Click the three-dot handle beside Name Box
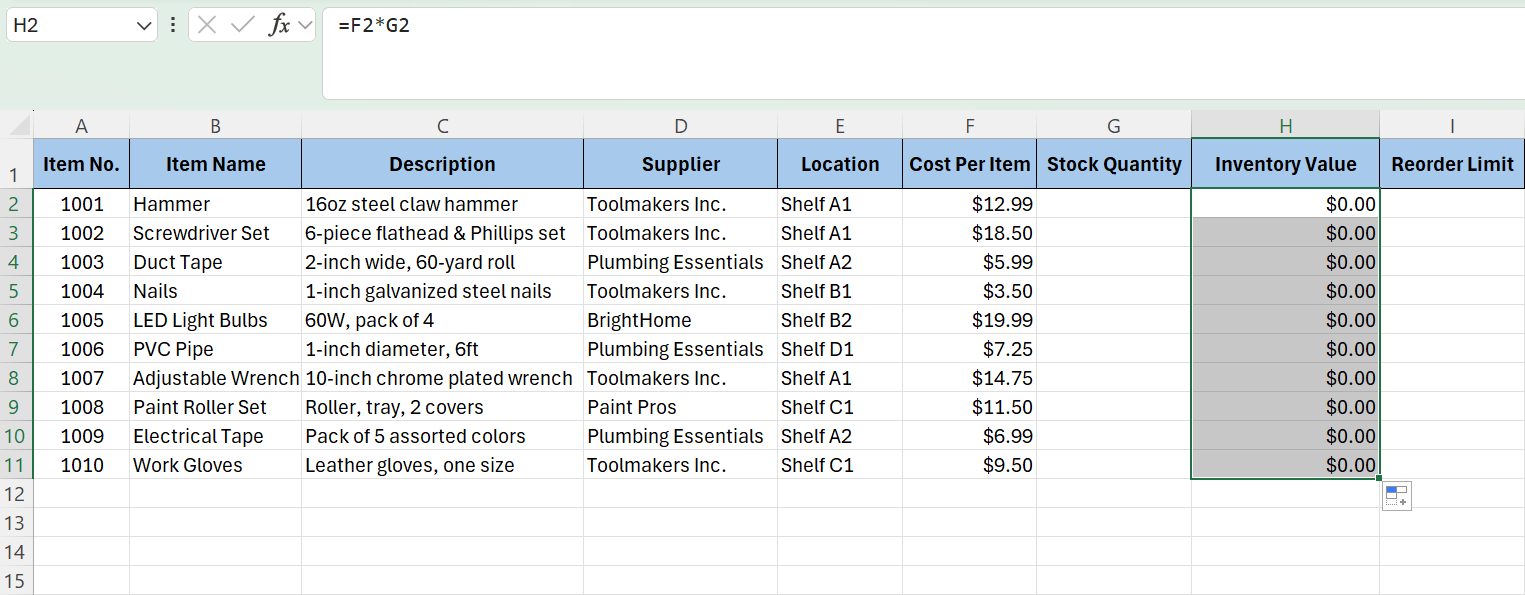Image resolution: width=1525 pixels, height=595 pixels. click(x=173, y=26)
